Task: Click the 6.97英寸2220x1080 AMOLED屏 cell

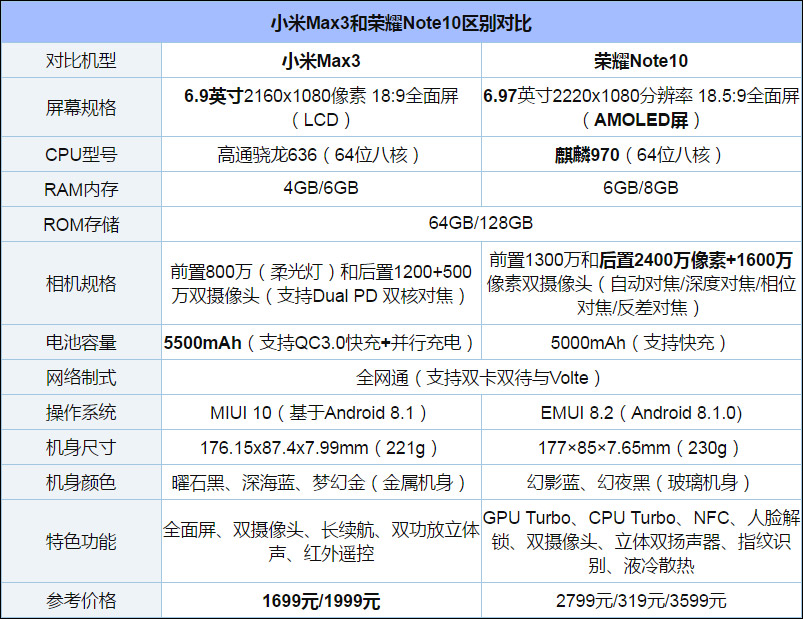Action: pos(641,108)
